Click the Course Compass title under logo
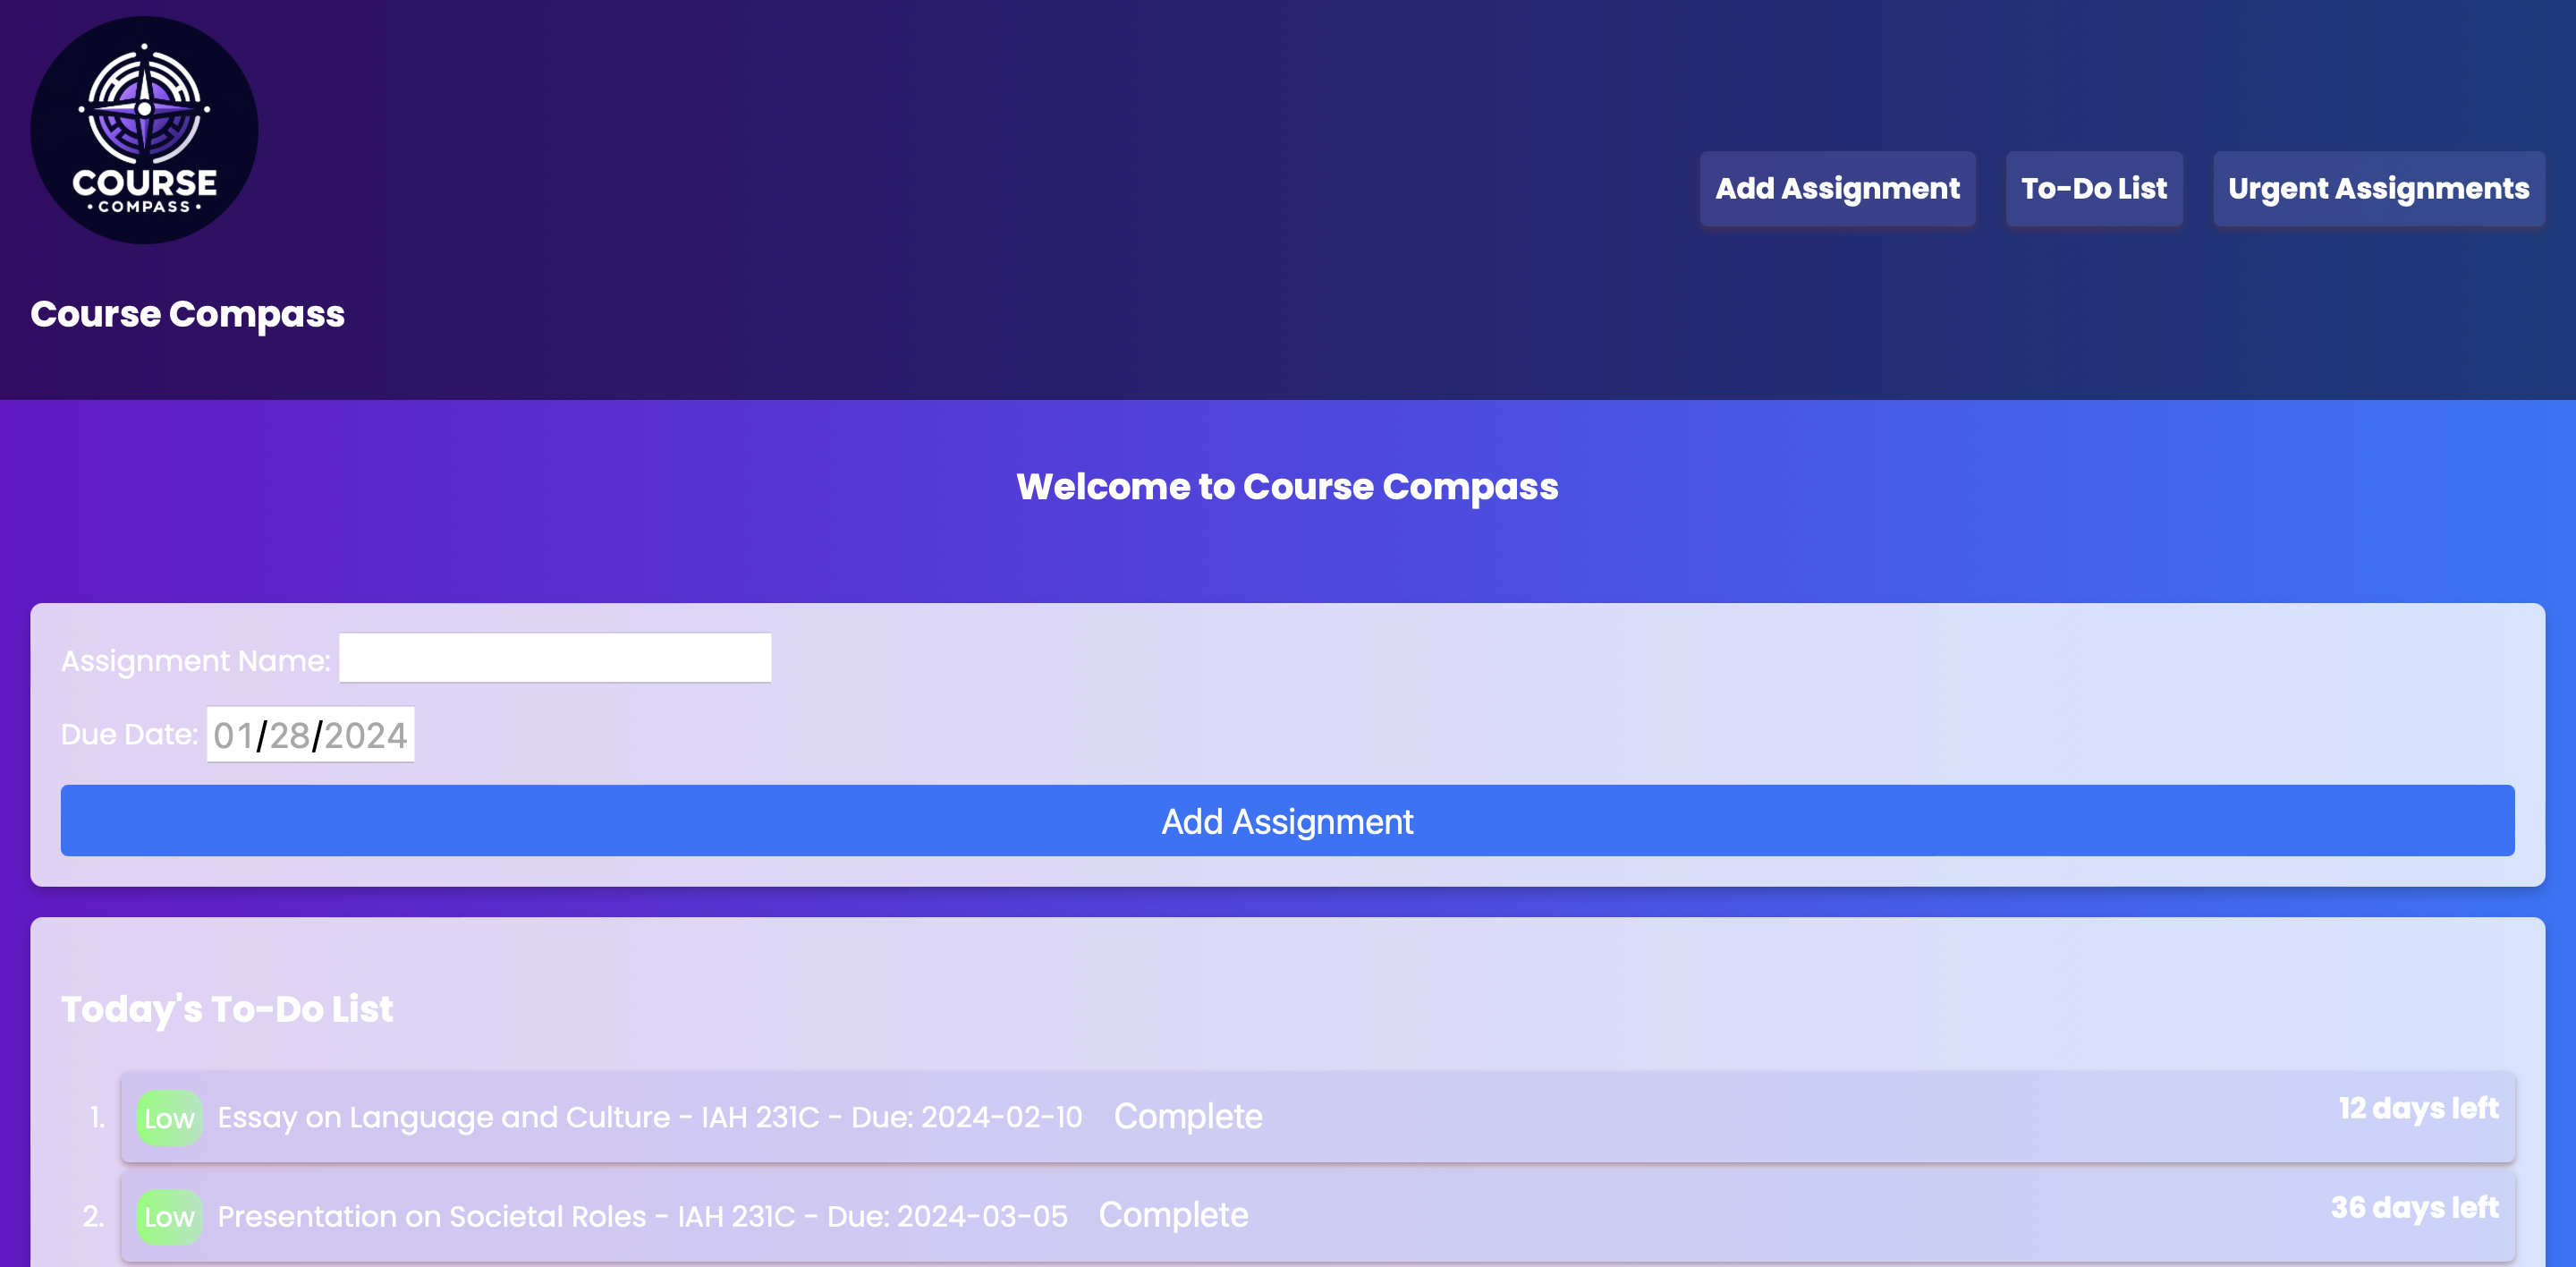 pyautogui.click(x=187, y=314)
